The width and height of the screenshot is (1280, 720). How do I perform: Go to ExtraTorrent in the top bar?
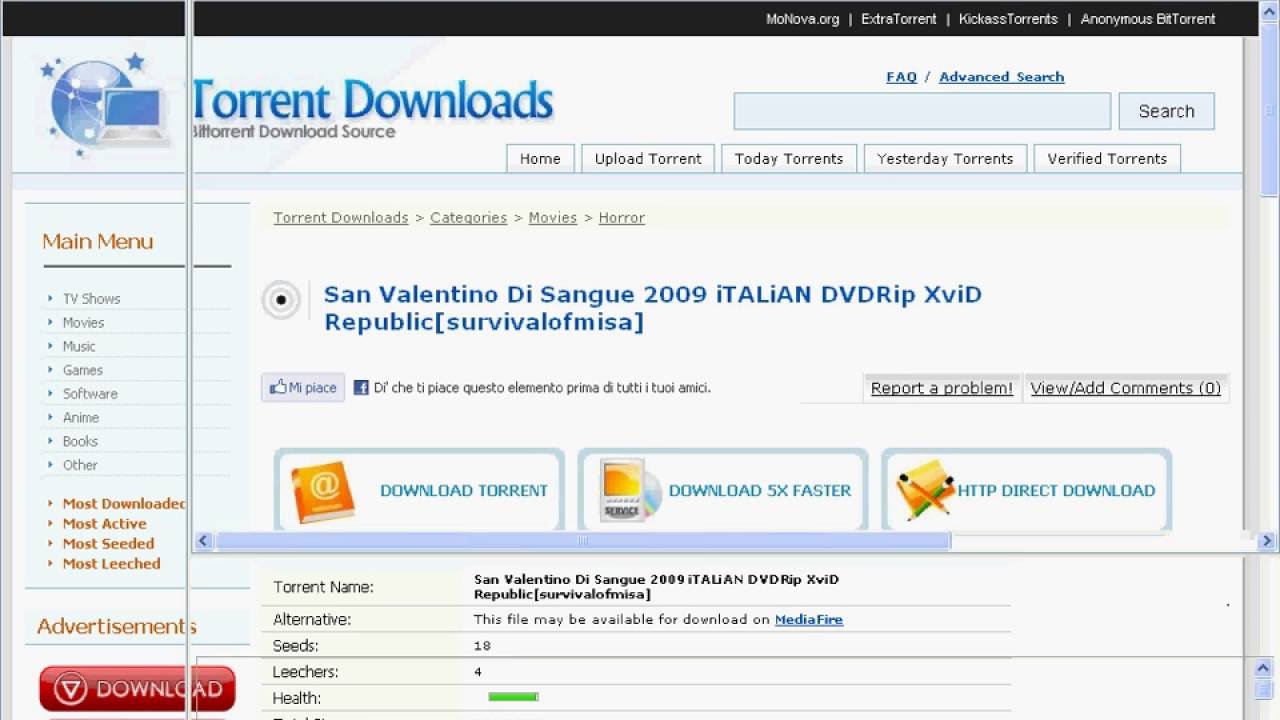[899, 19]
